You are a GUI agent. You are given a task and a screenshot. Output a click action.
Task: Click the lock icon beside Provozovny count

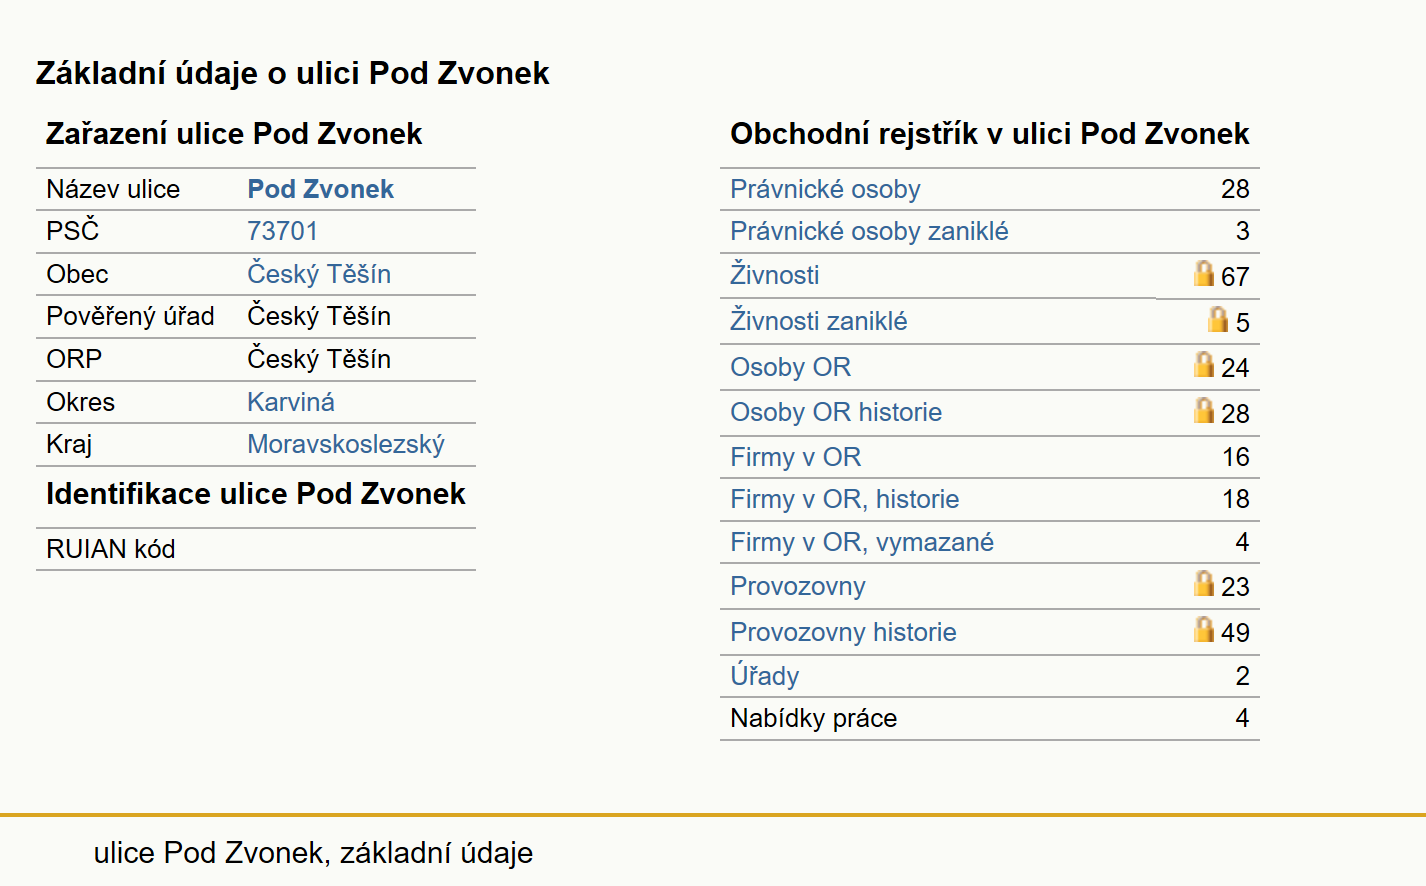1204,583
